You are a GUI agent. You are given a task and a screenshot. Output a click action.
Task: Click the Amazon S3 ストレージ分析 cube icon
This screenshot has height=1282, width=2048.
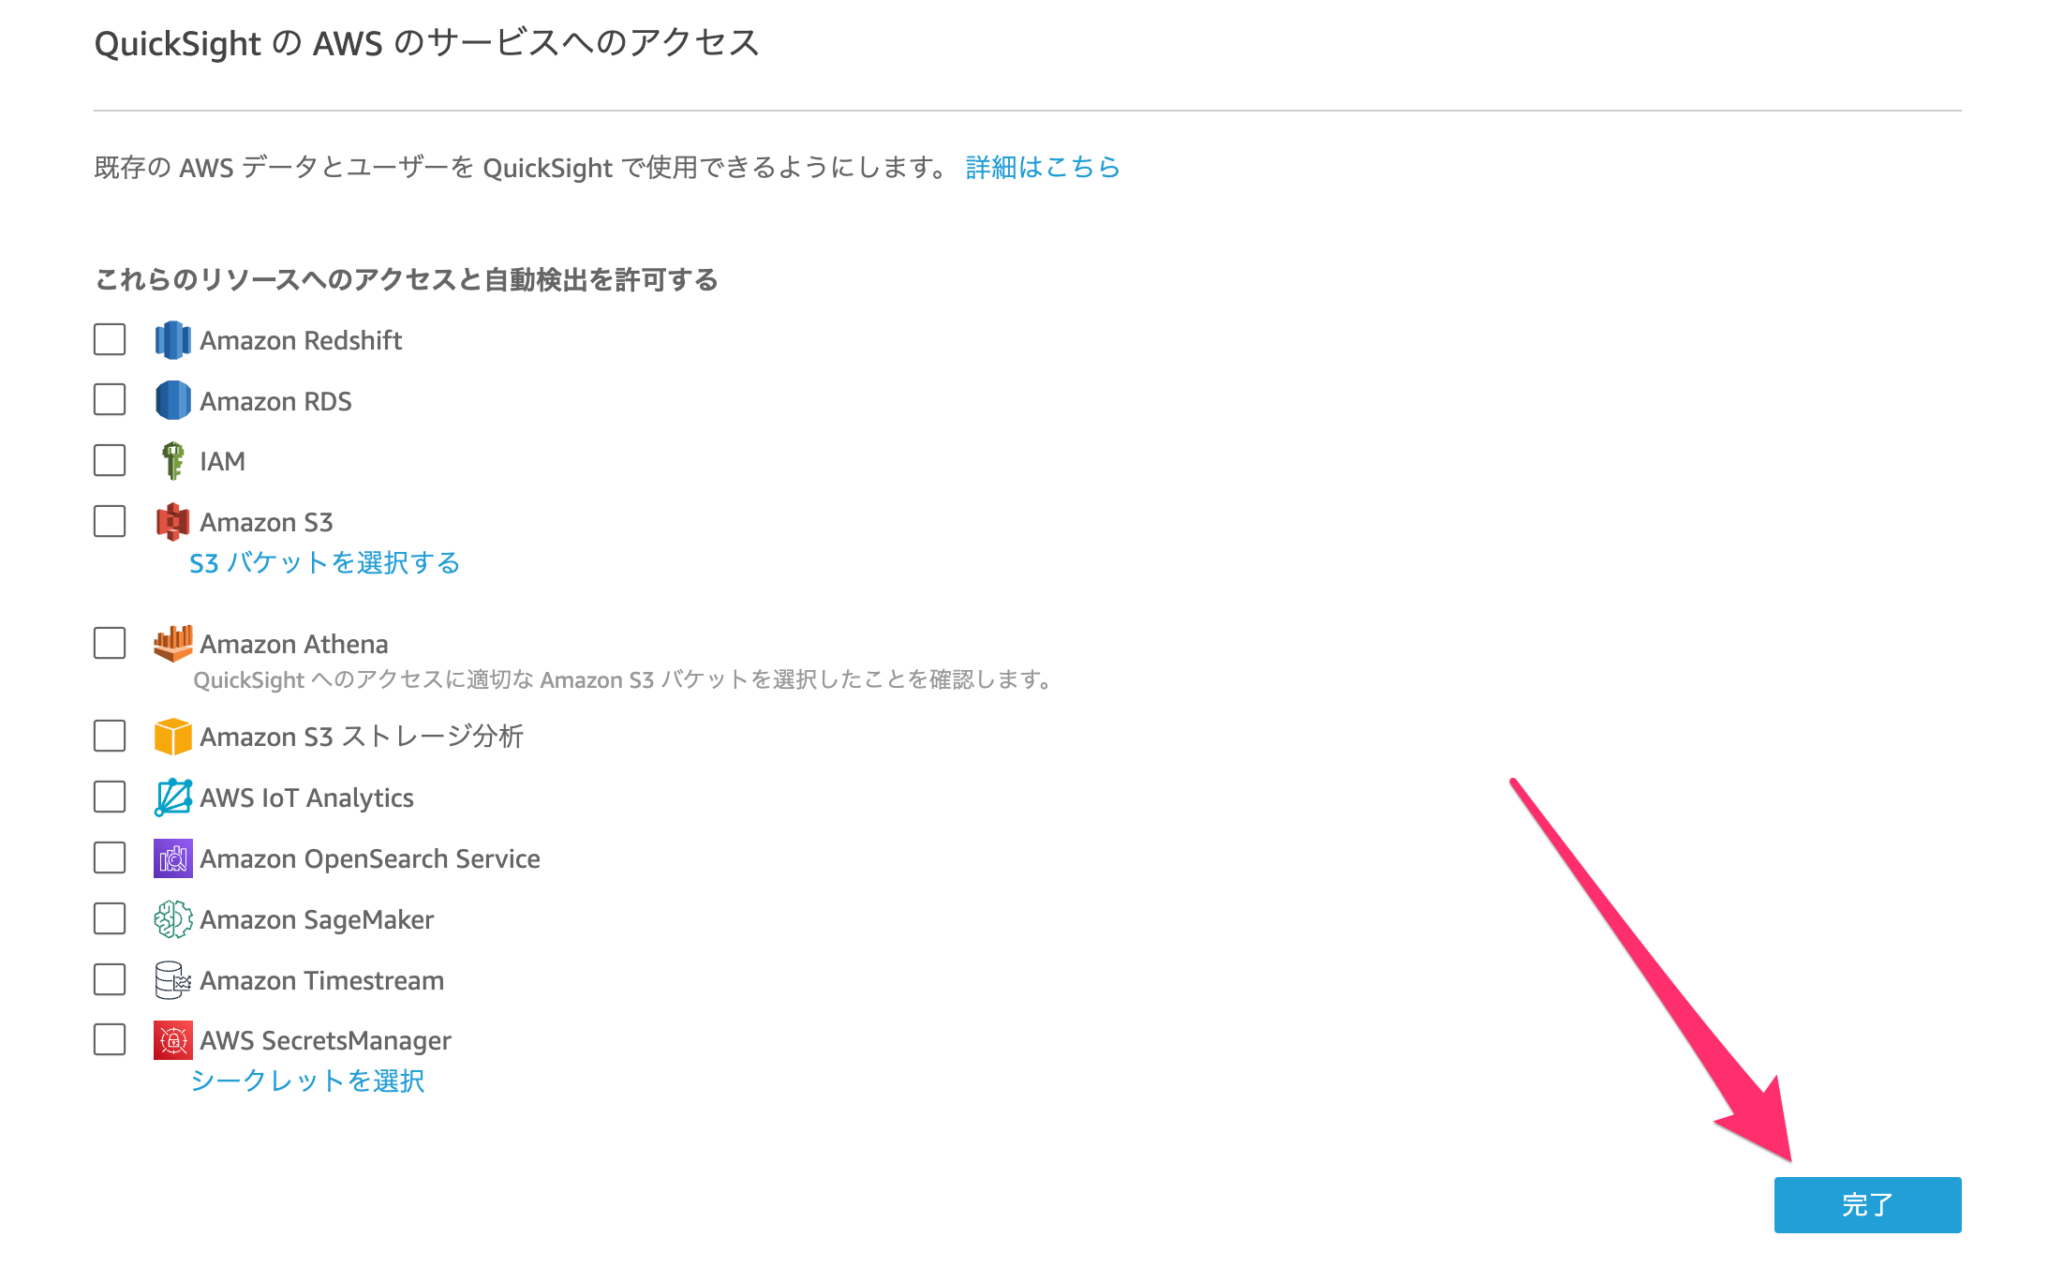[172, 736]
